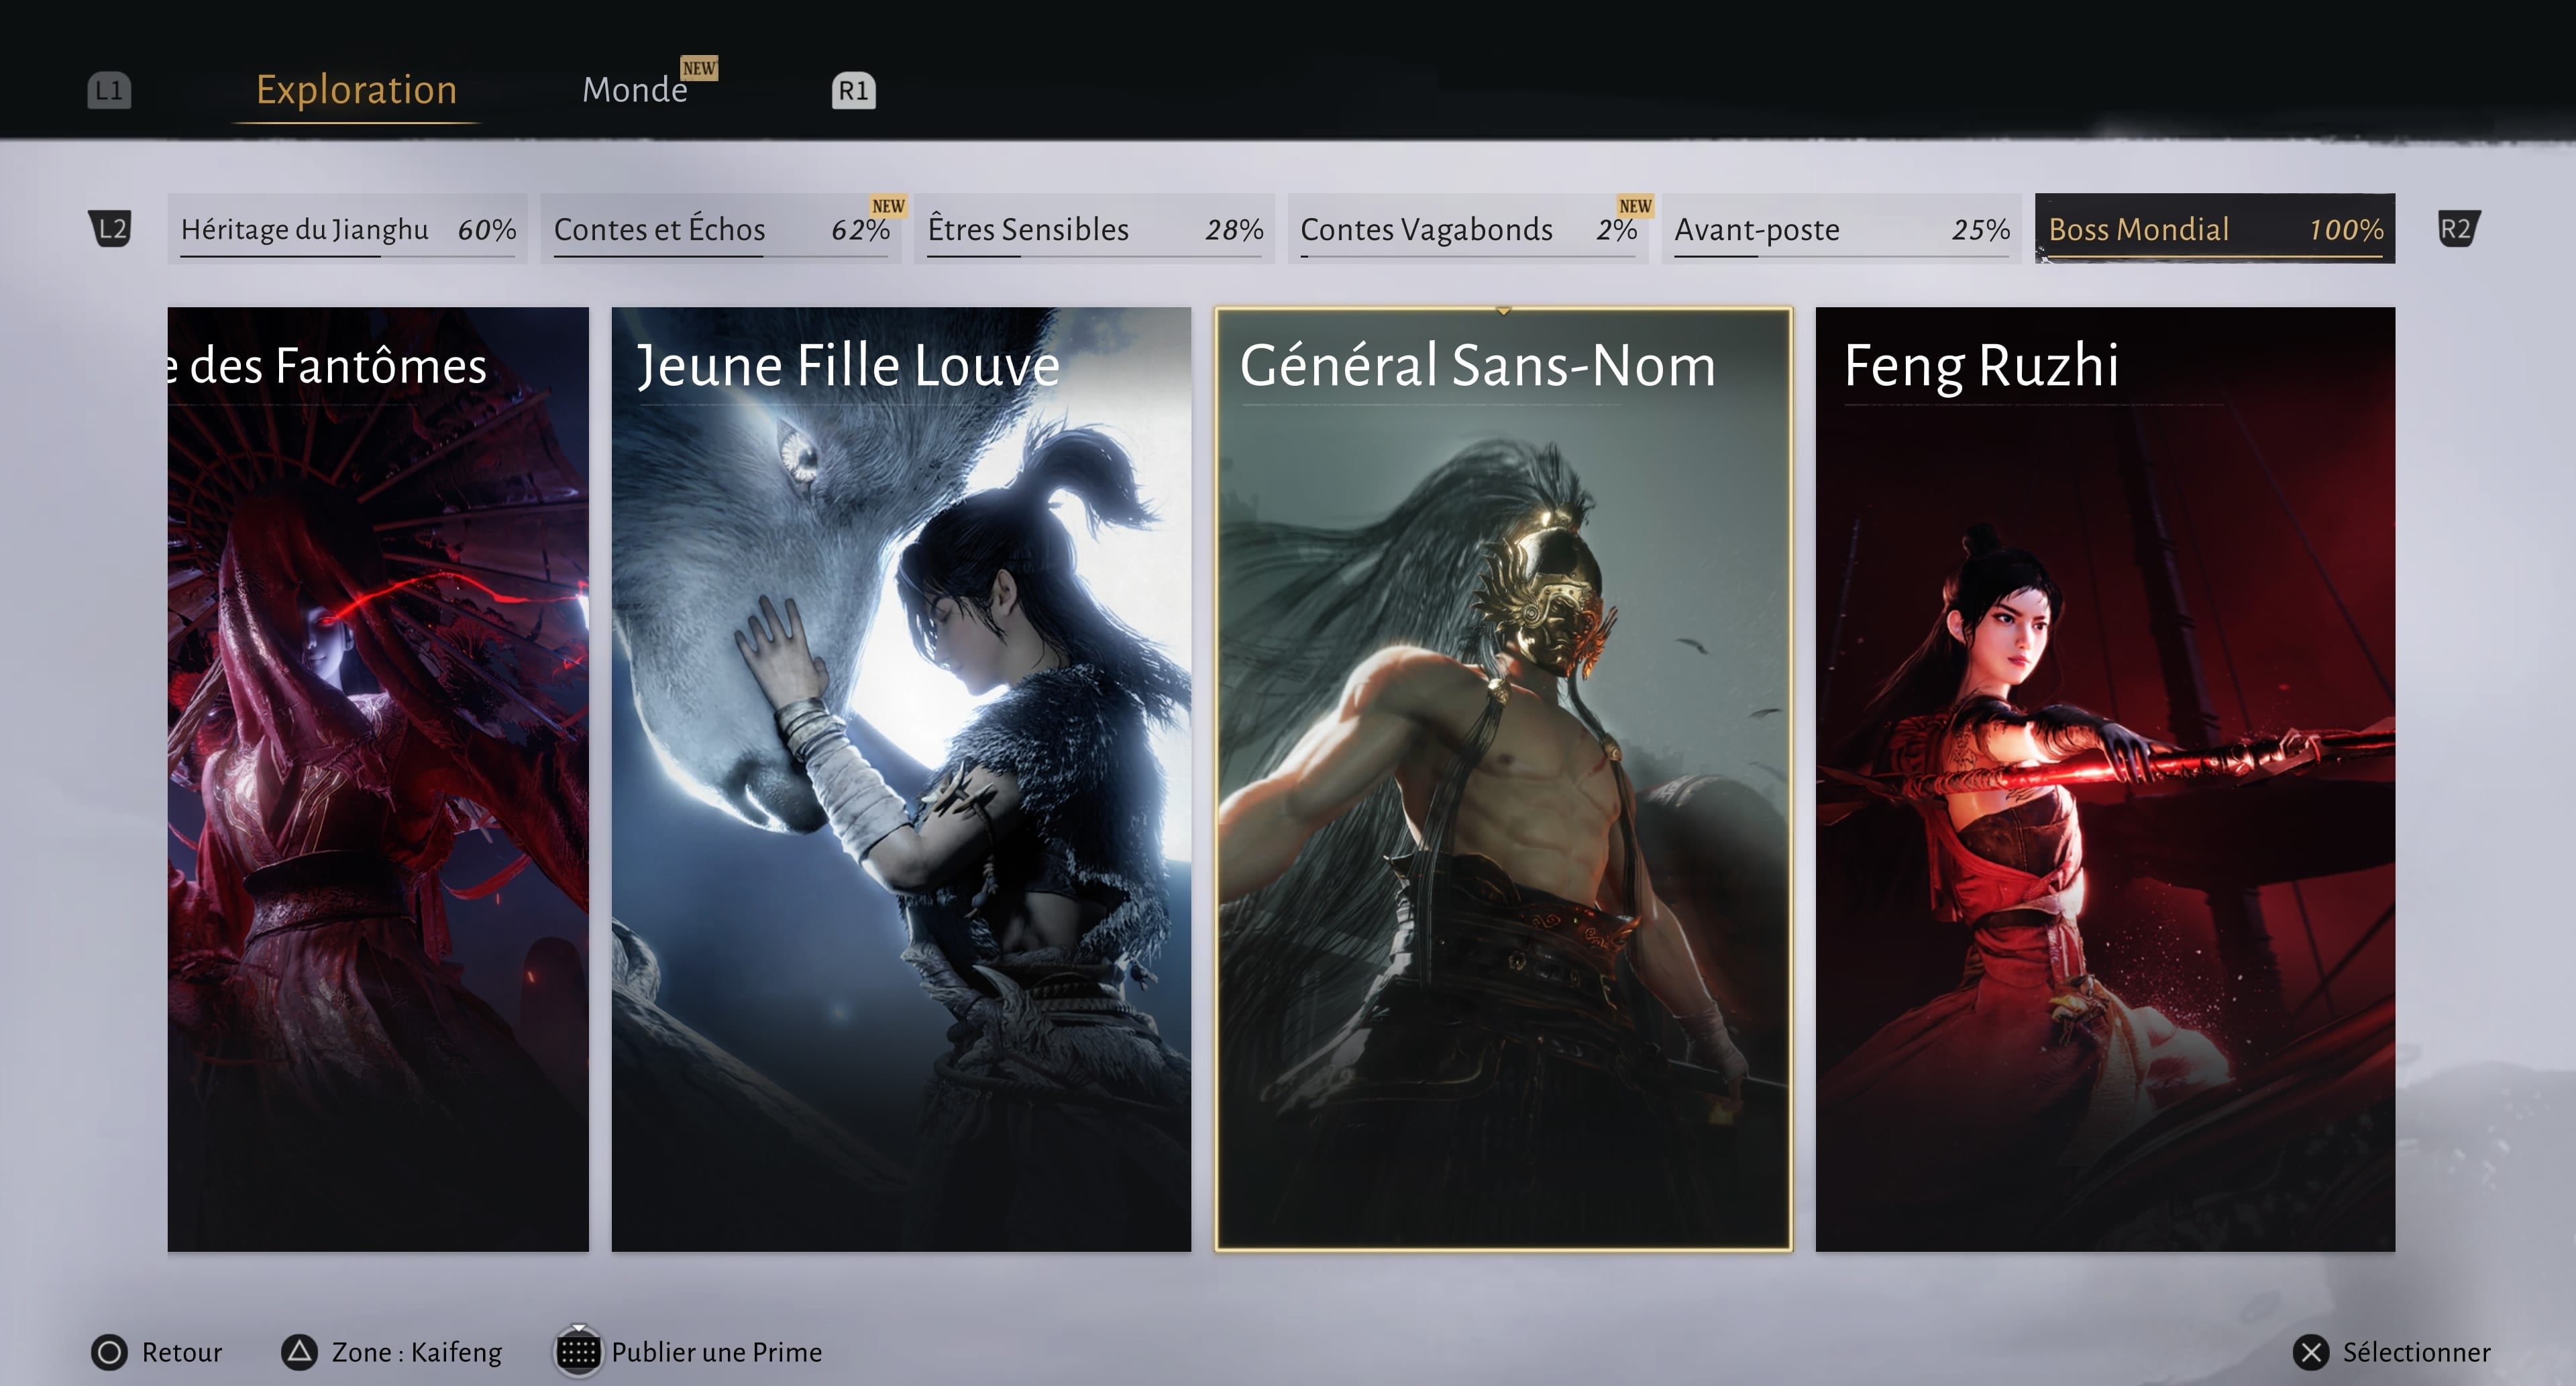Select the Général Sans-Nom boss card
2576x1386 pixels.
(x=1503, y=779)
